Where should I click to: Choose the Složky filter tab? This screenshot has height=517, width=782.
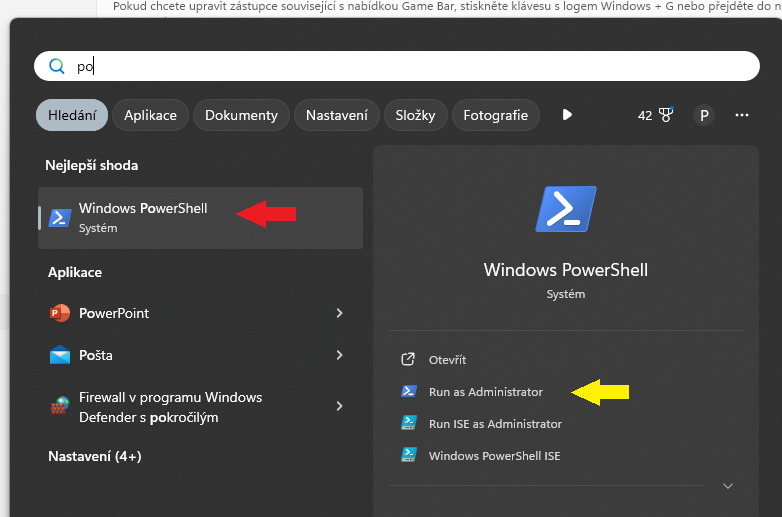click(415, 115)
